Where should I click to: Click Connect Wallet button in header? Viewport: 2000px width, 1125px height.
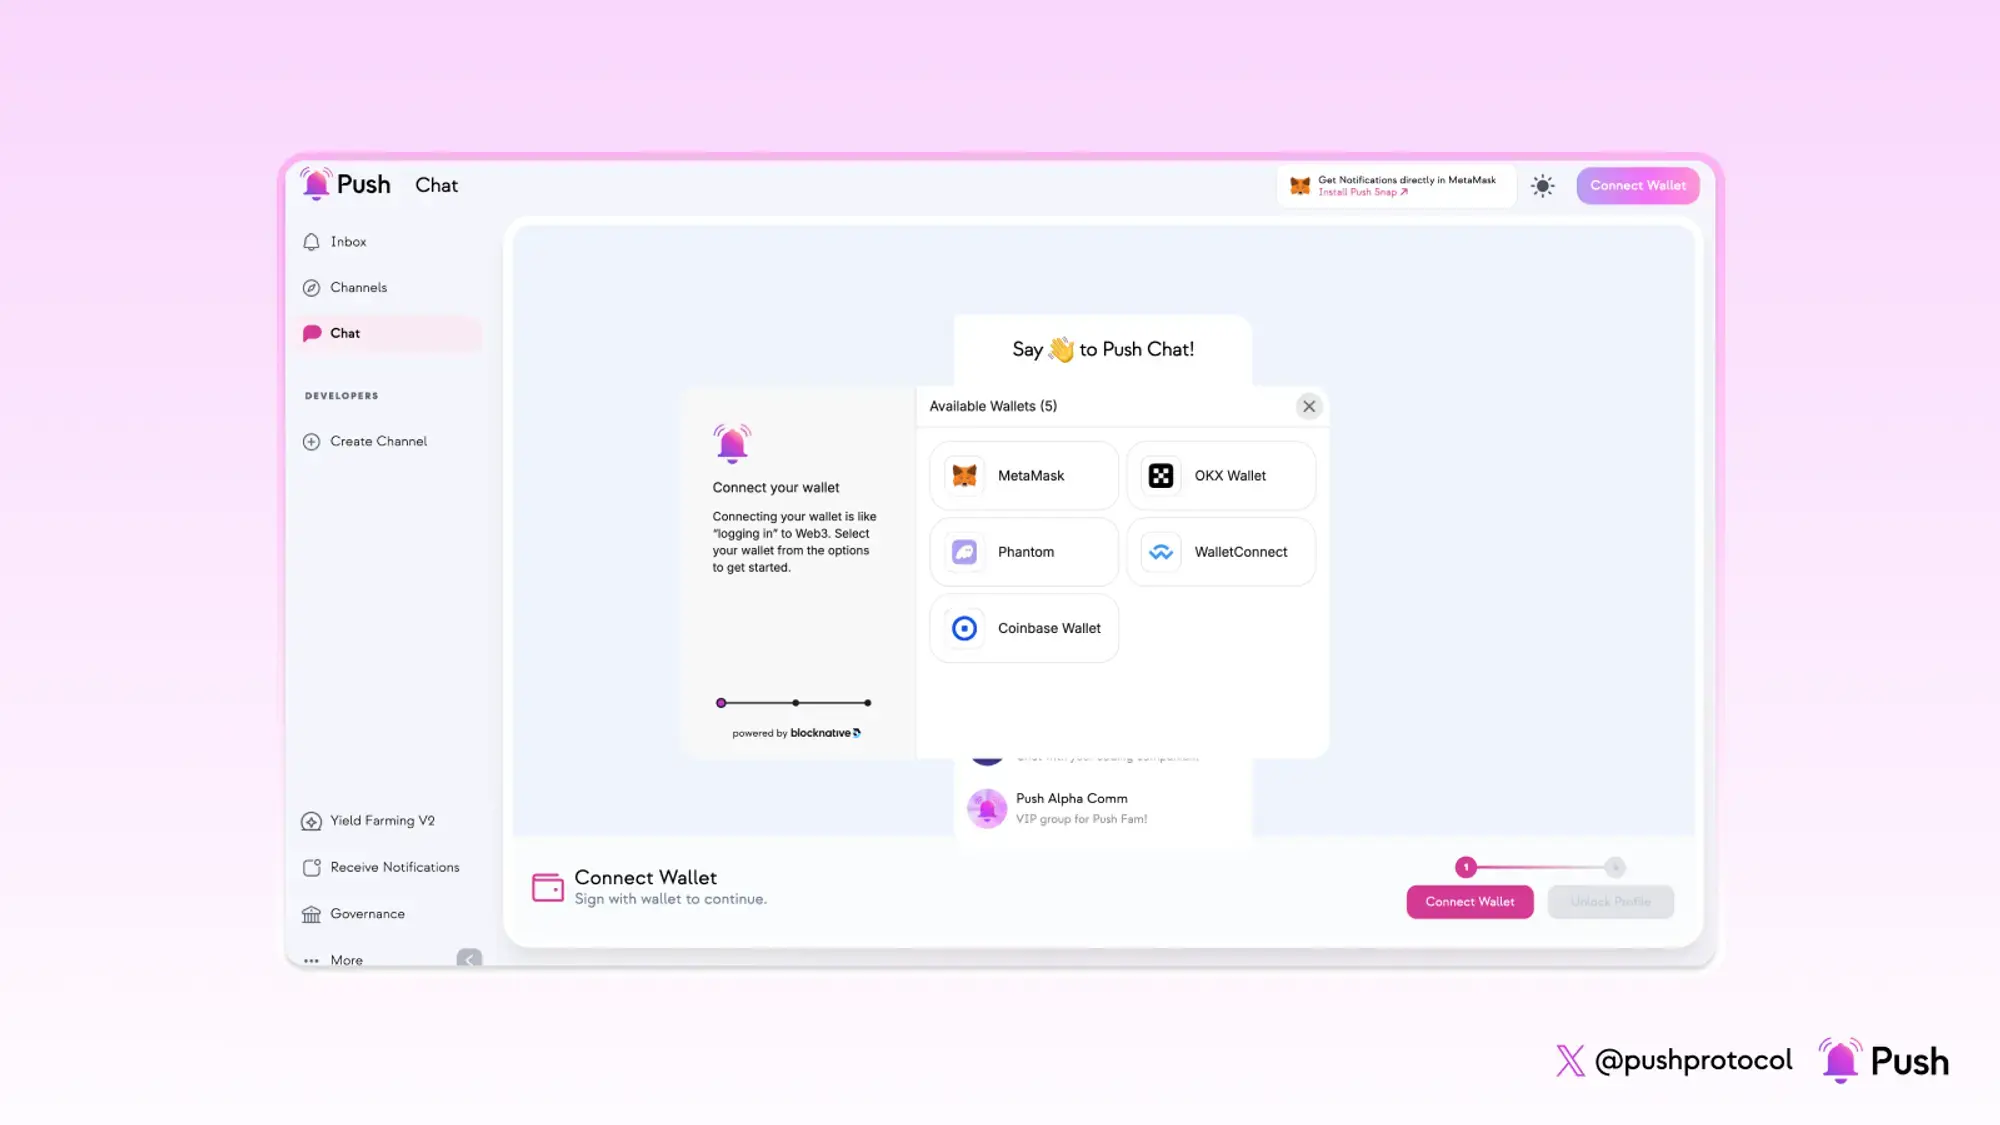tap(1637, 184)
